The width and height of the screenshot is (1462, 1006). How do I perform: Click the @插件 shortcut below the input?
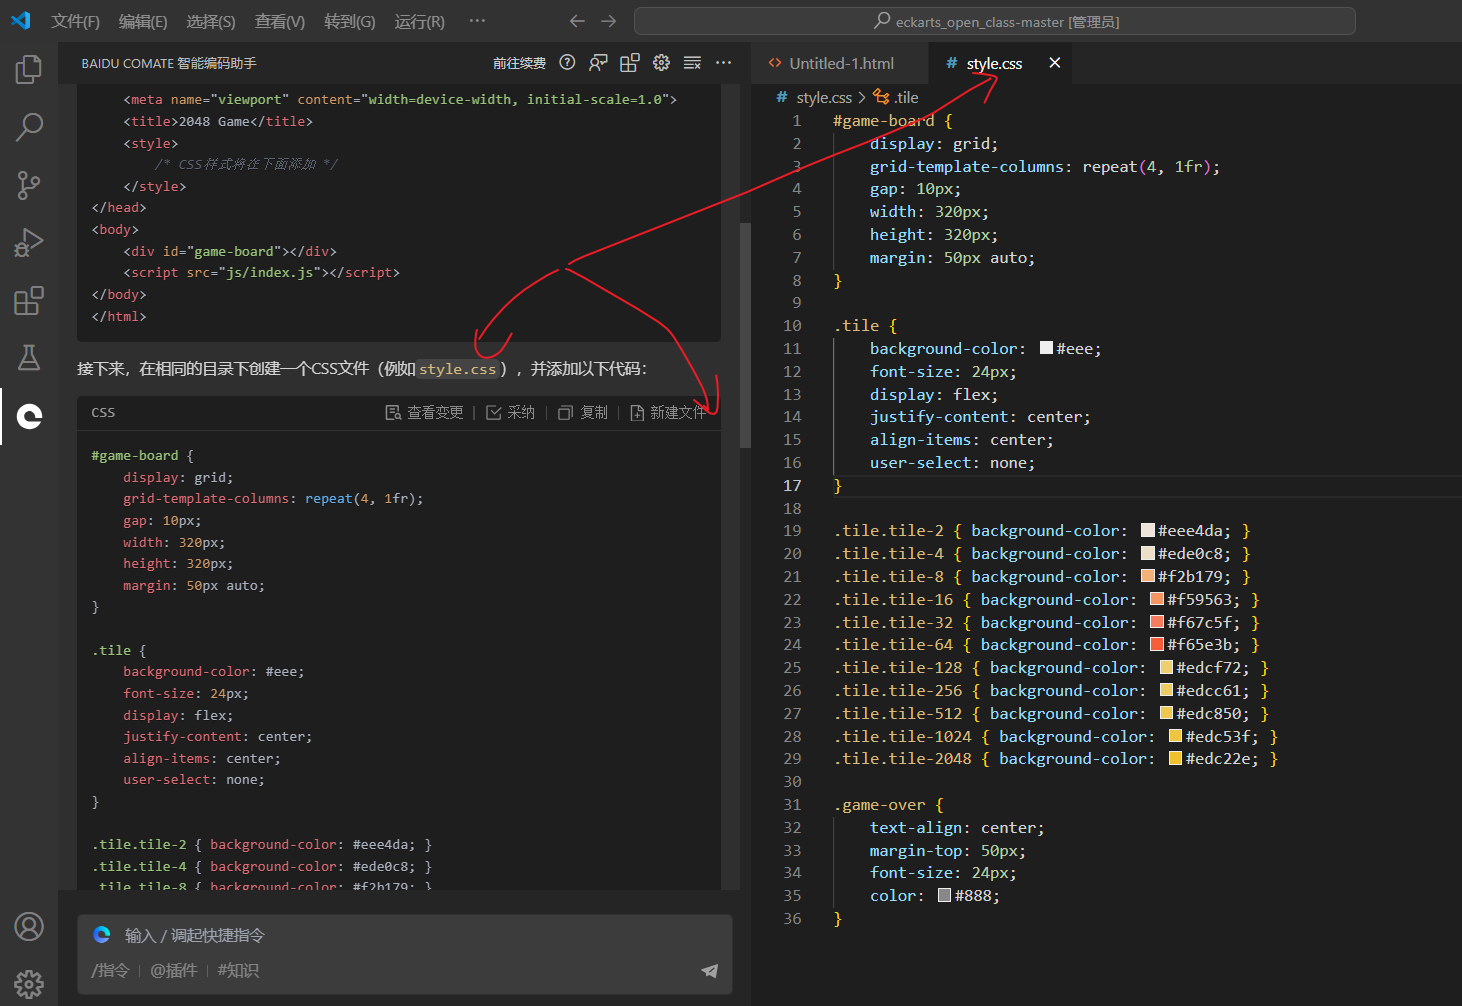point(174,970)
